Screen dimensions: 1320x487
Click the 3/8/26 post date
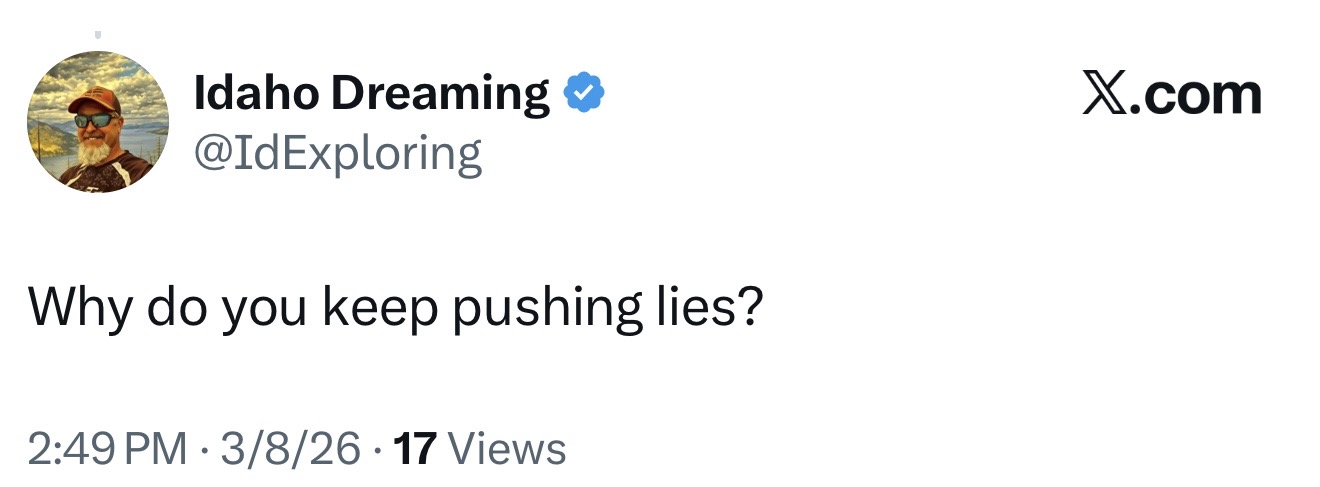click(292, 449)
